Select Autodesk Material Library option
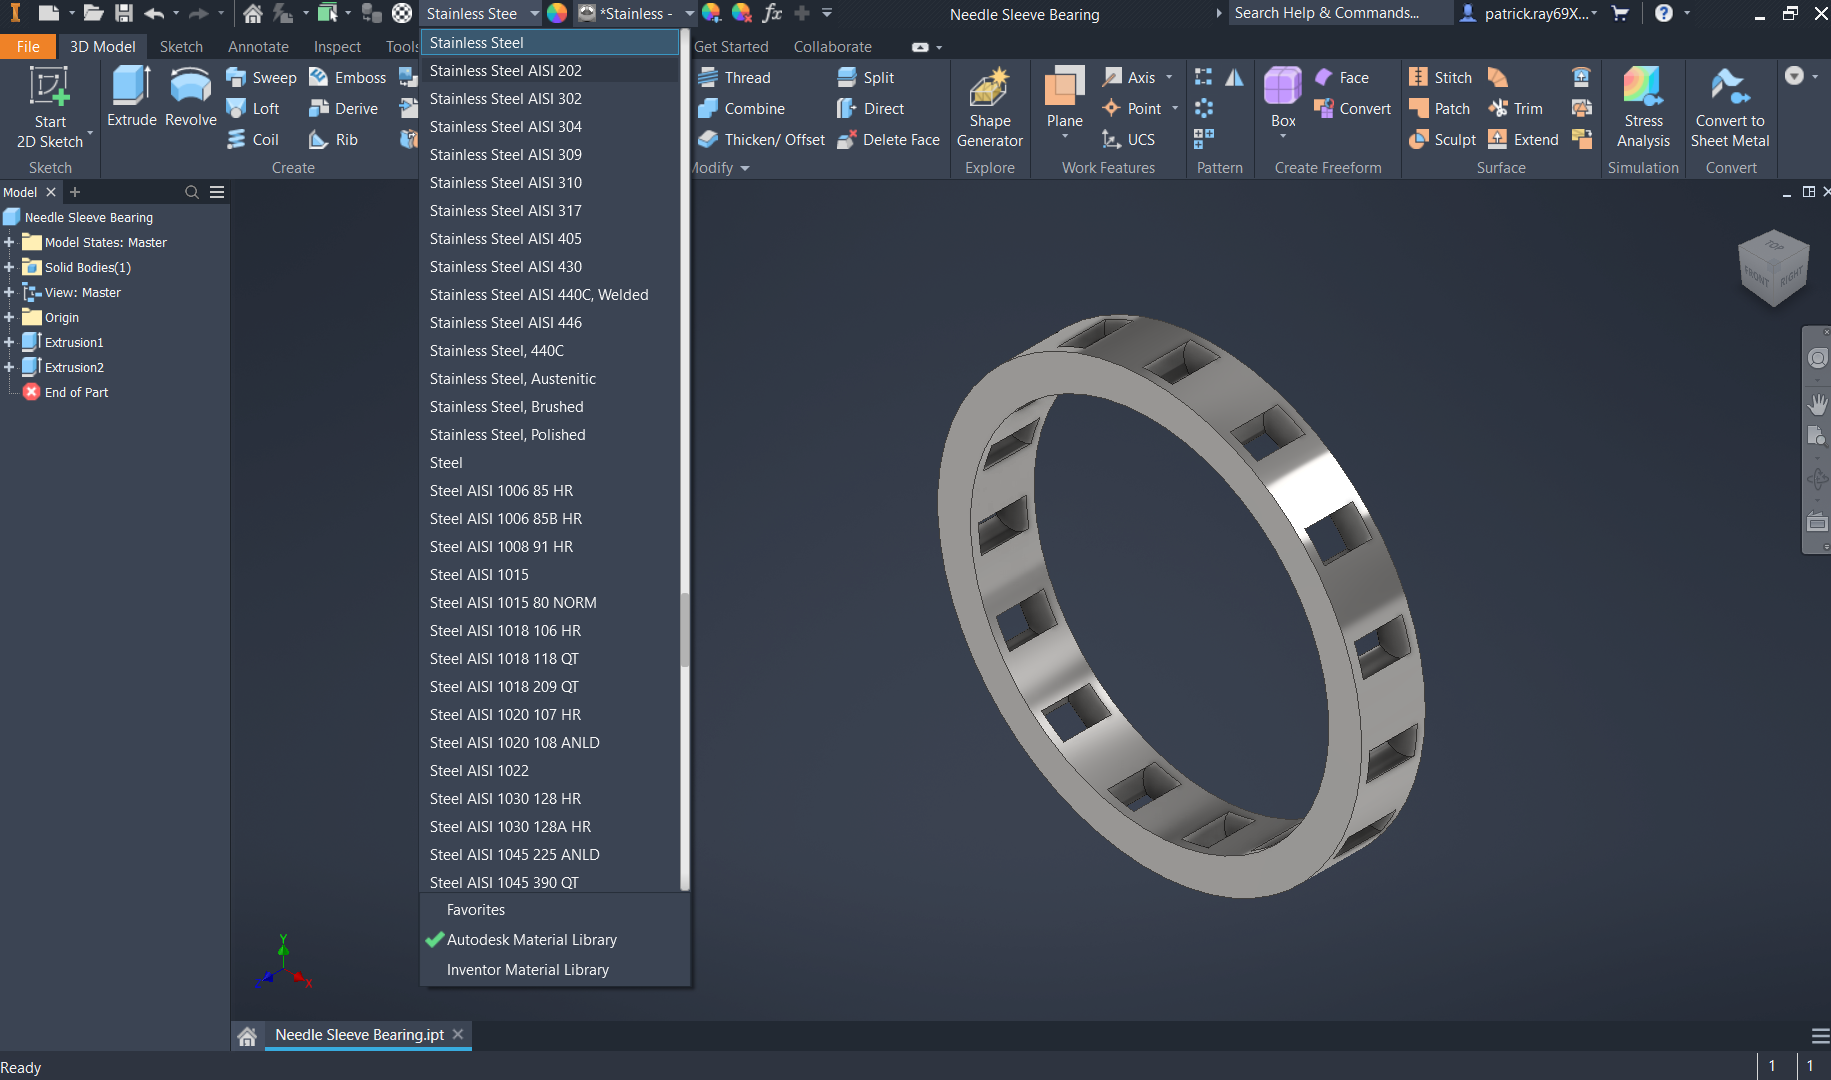1831x1080 pixels. pyautogui.click(x=531, y=940)
